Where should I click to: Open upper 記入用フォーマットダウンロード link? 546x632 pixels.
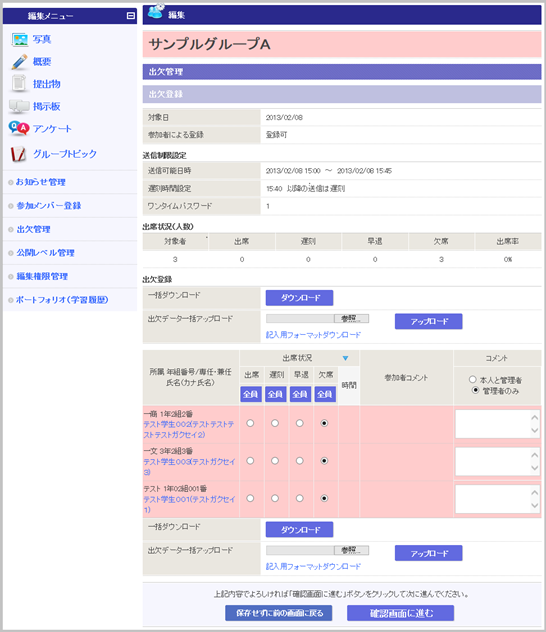[313, 335]
